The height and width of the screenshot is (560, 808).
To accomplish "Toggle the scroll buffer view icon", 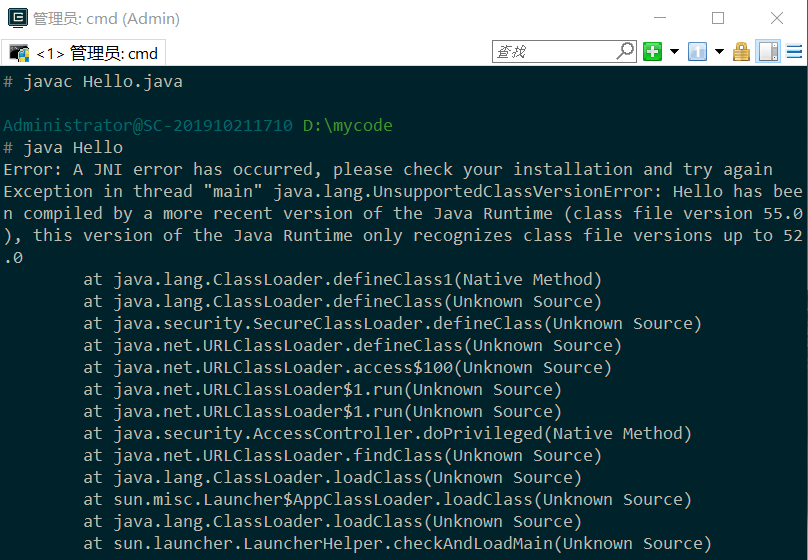I will [x=768, y=52].
